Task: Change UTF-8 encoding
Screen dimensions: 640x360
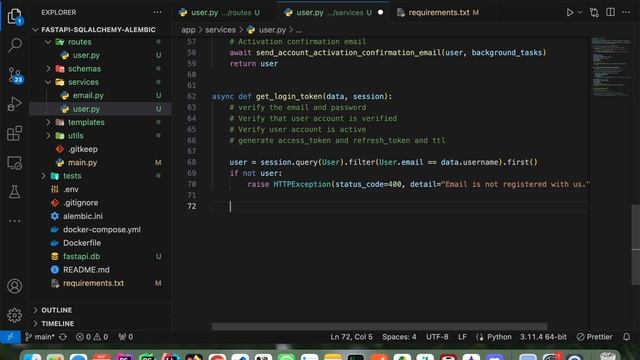Action: coord(437,337)
